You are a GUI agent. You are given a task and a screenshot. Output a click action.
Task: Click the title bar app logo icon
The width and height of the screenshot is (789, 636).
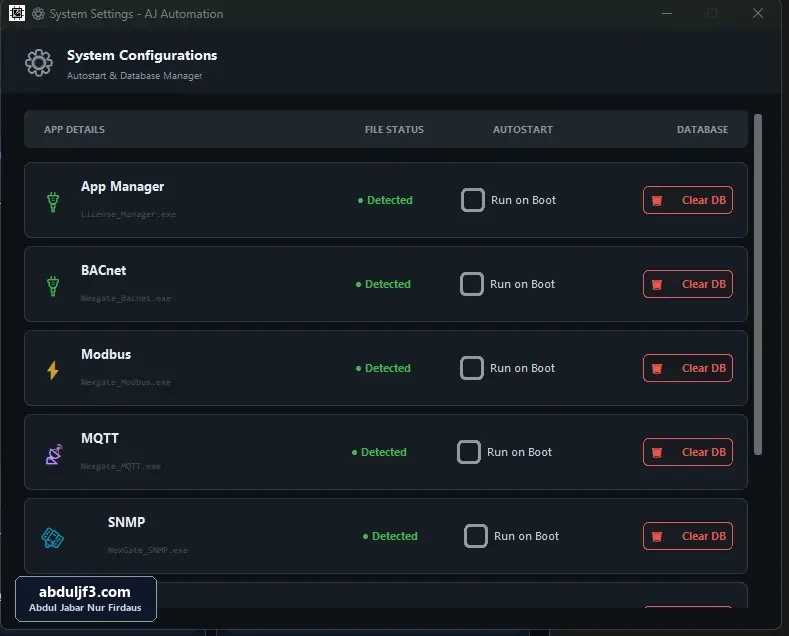(17, 13)
